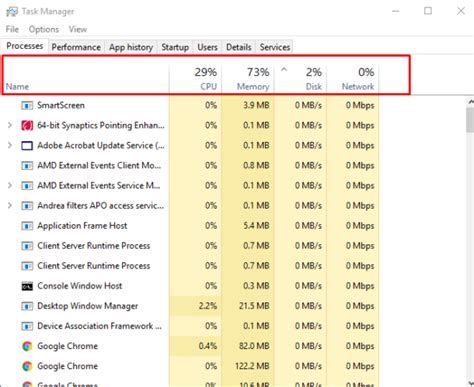
Task: Switch to the App history tab
Action: click(x=131, y=47)
